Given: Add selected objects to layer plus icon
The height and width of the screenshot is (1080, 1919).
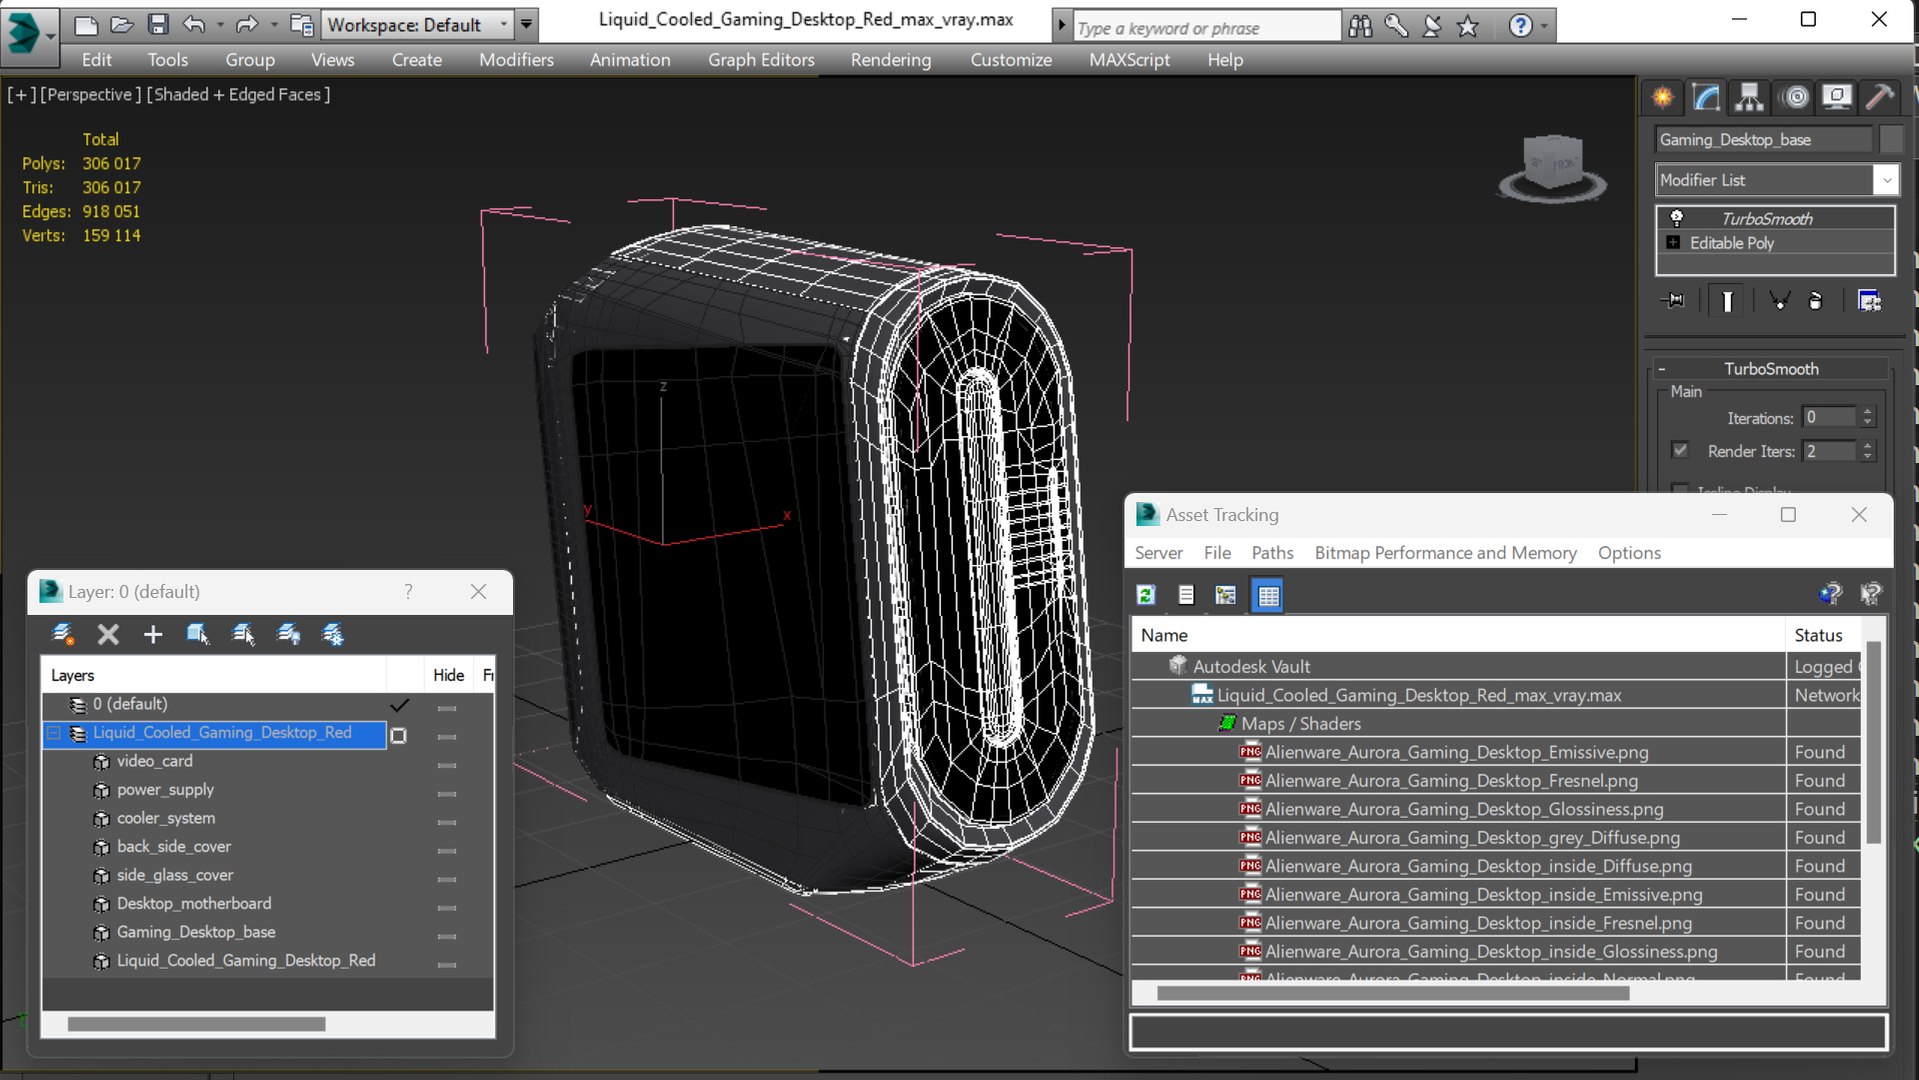Looking at the screenshot, I should coord(153,634).
